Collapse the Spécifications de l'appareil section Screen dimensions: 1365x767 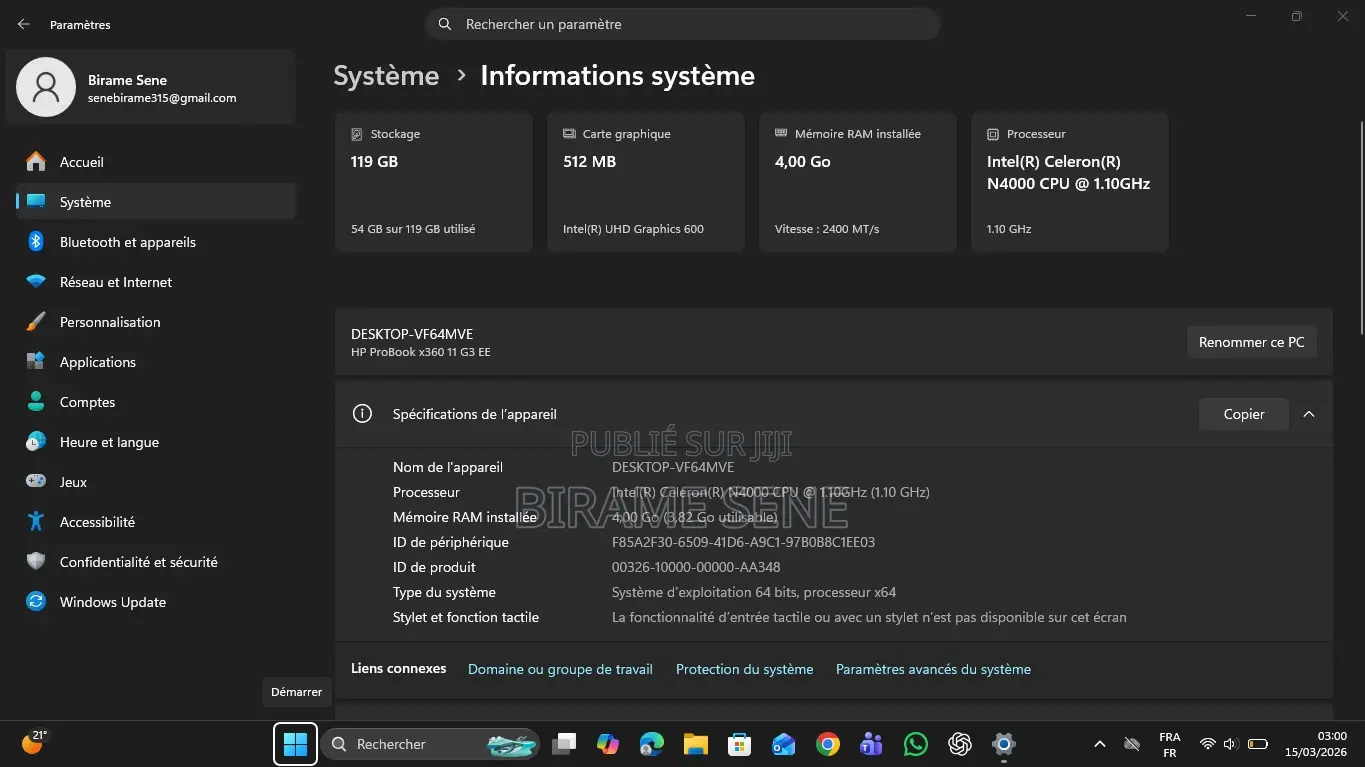tap(1308, 414)
